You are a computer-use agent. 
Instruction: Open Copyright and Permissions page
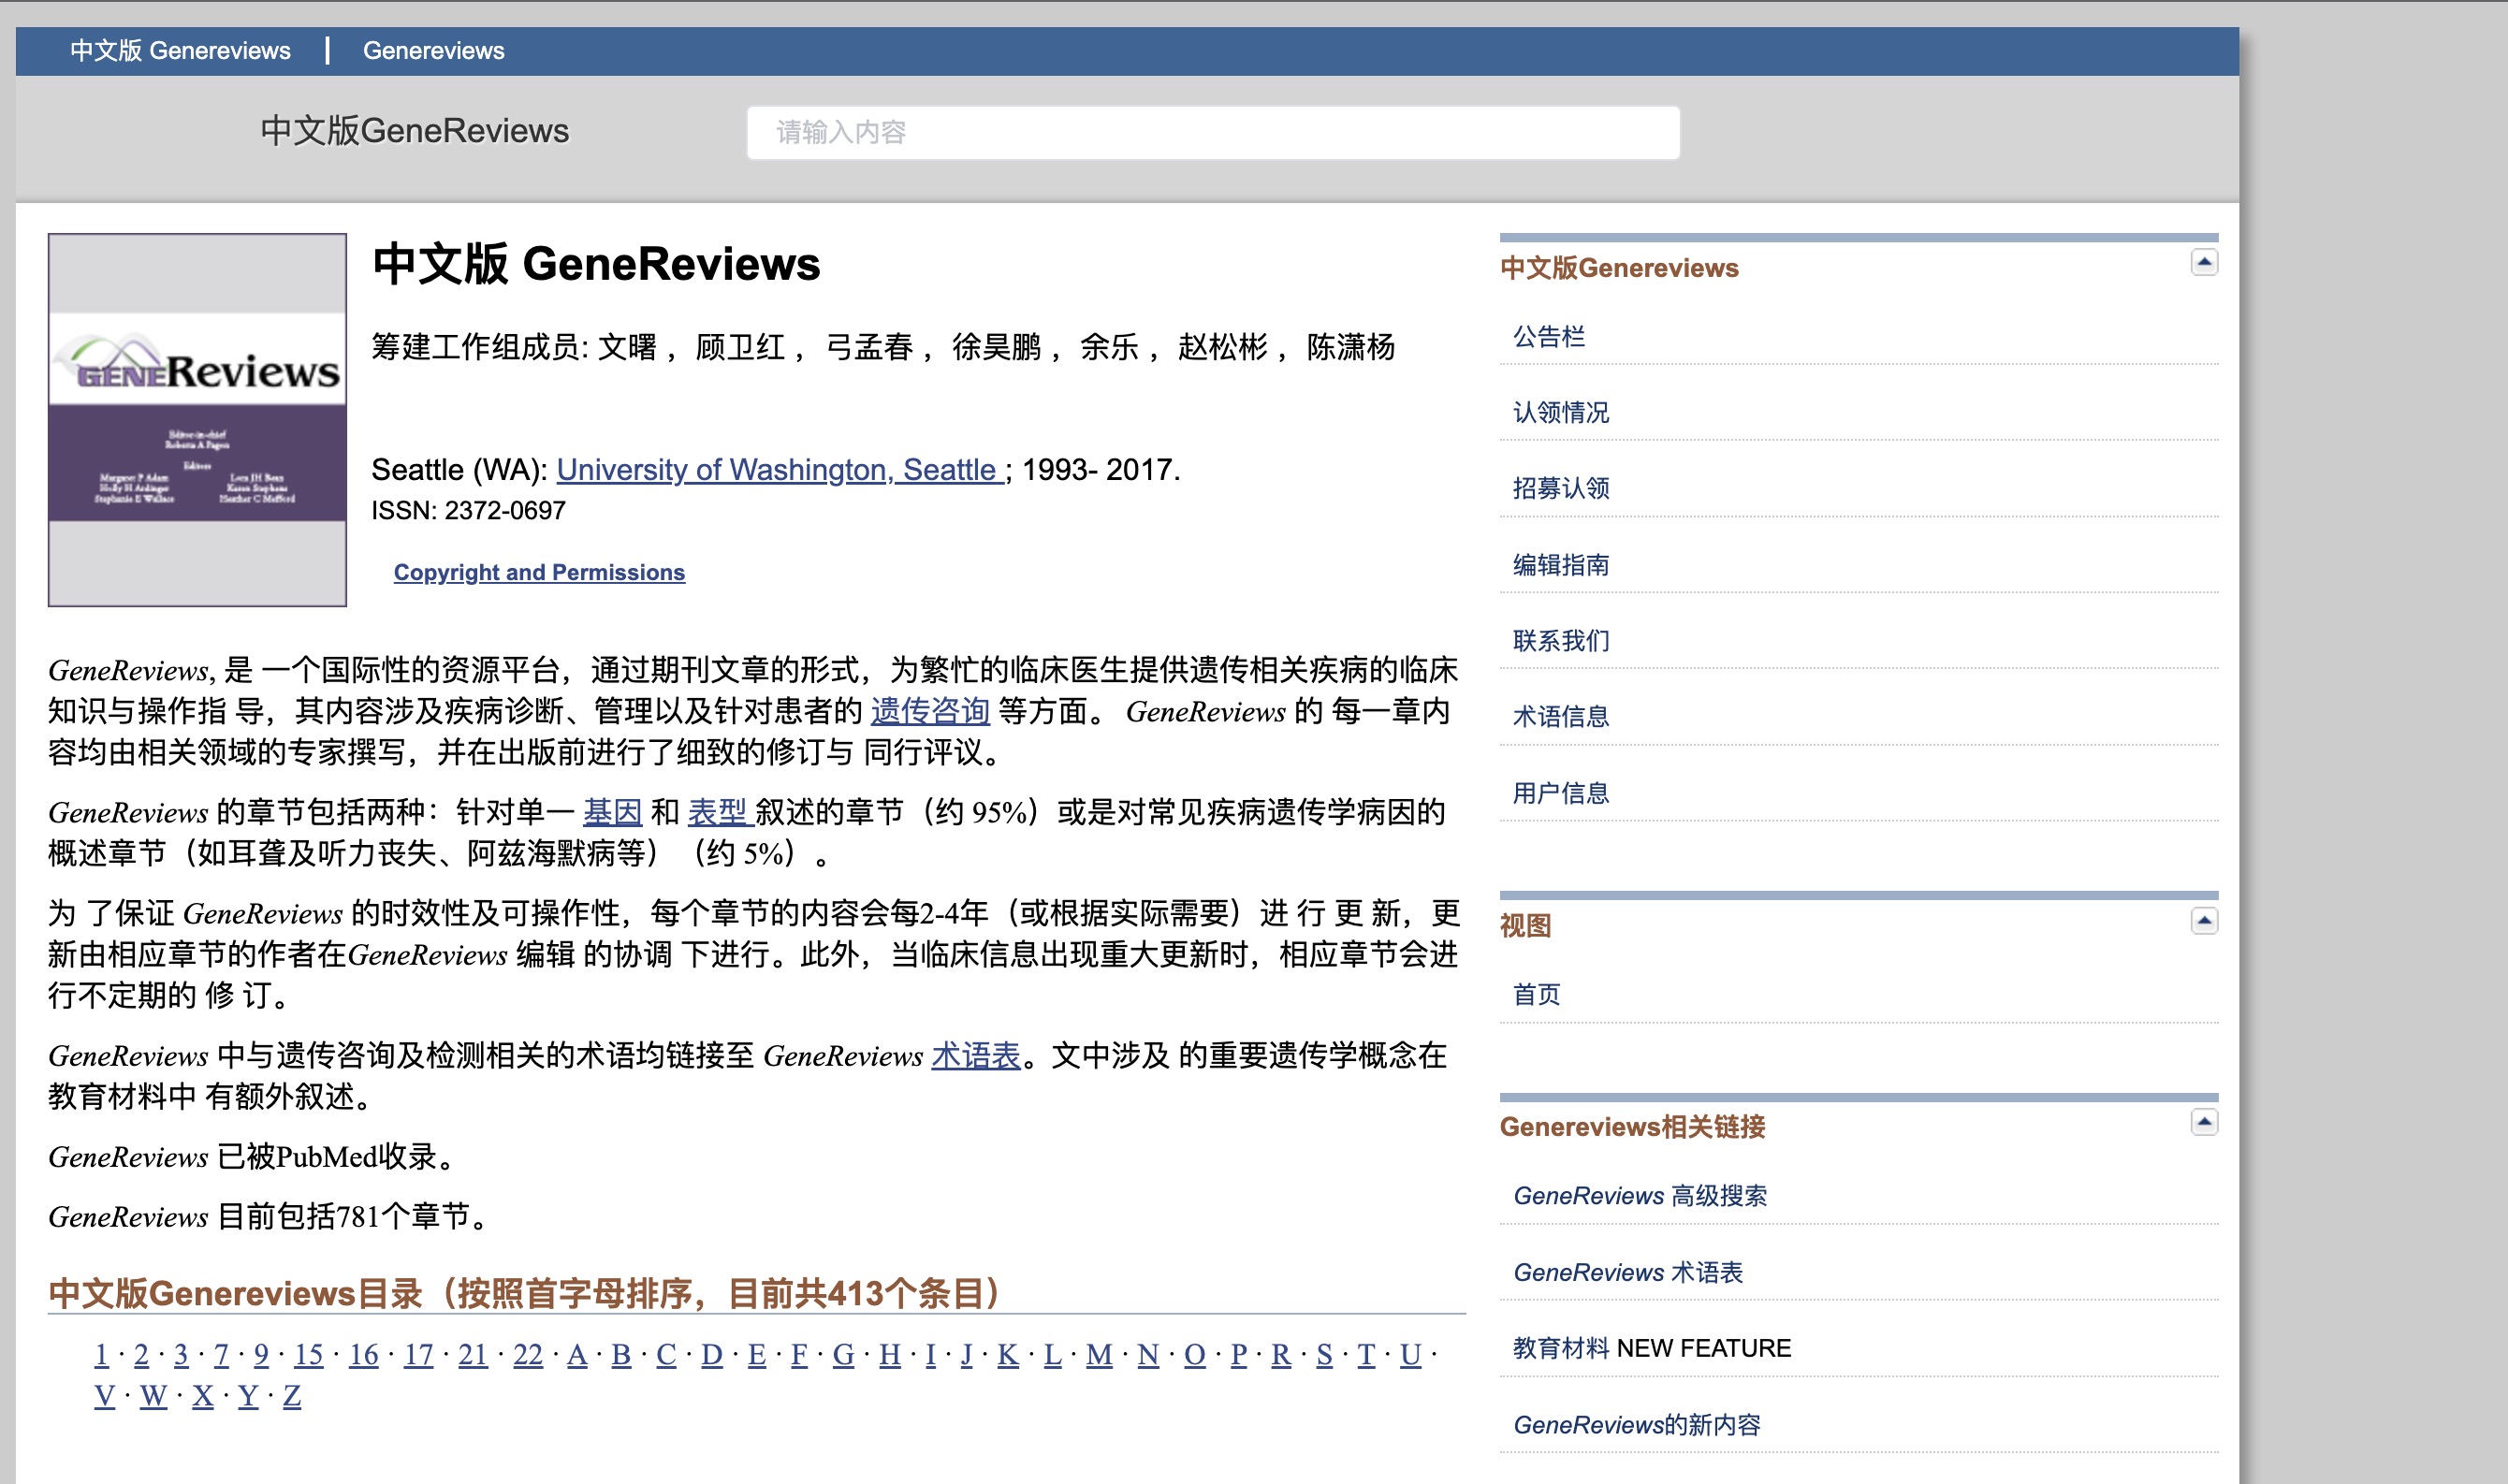(539, 573)
